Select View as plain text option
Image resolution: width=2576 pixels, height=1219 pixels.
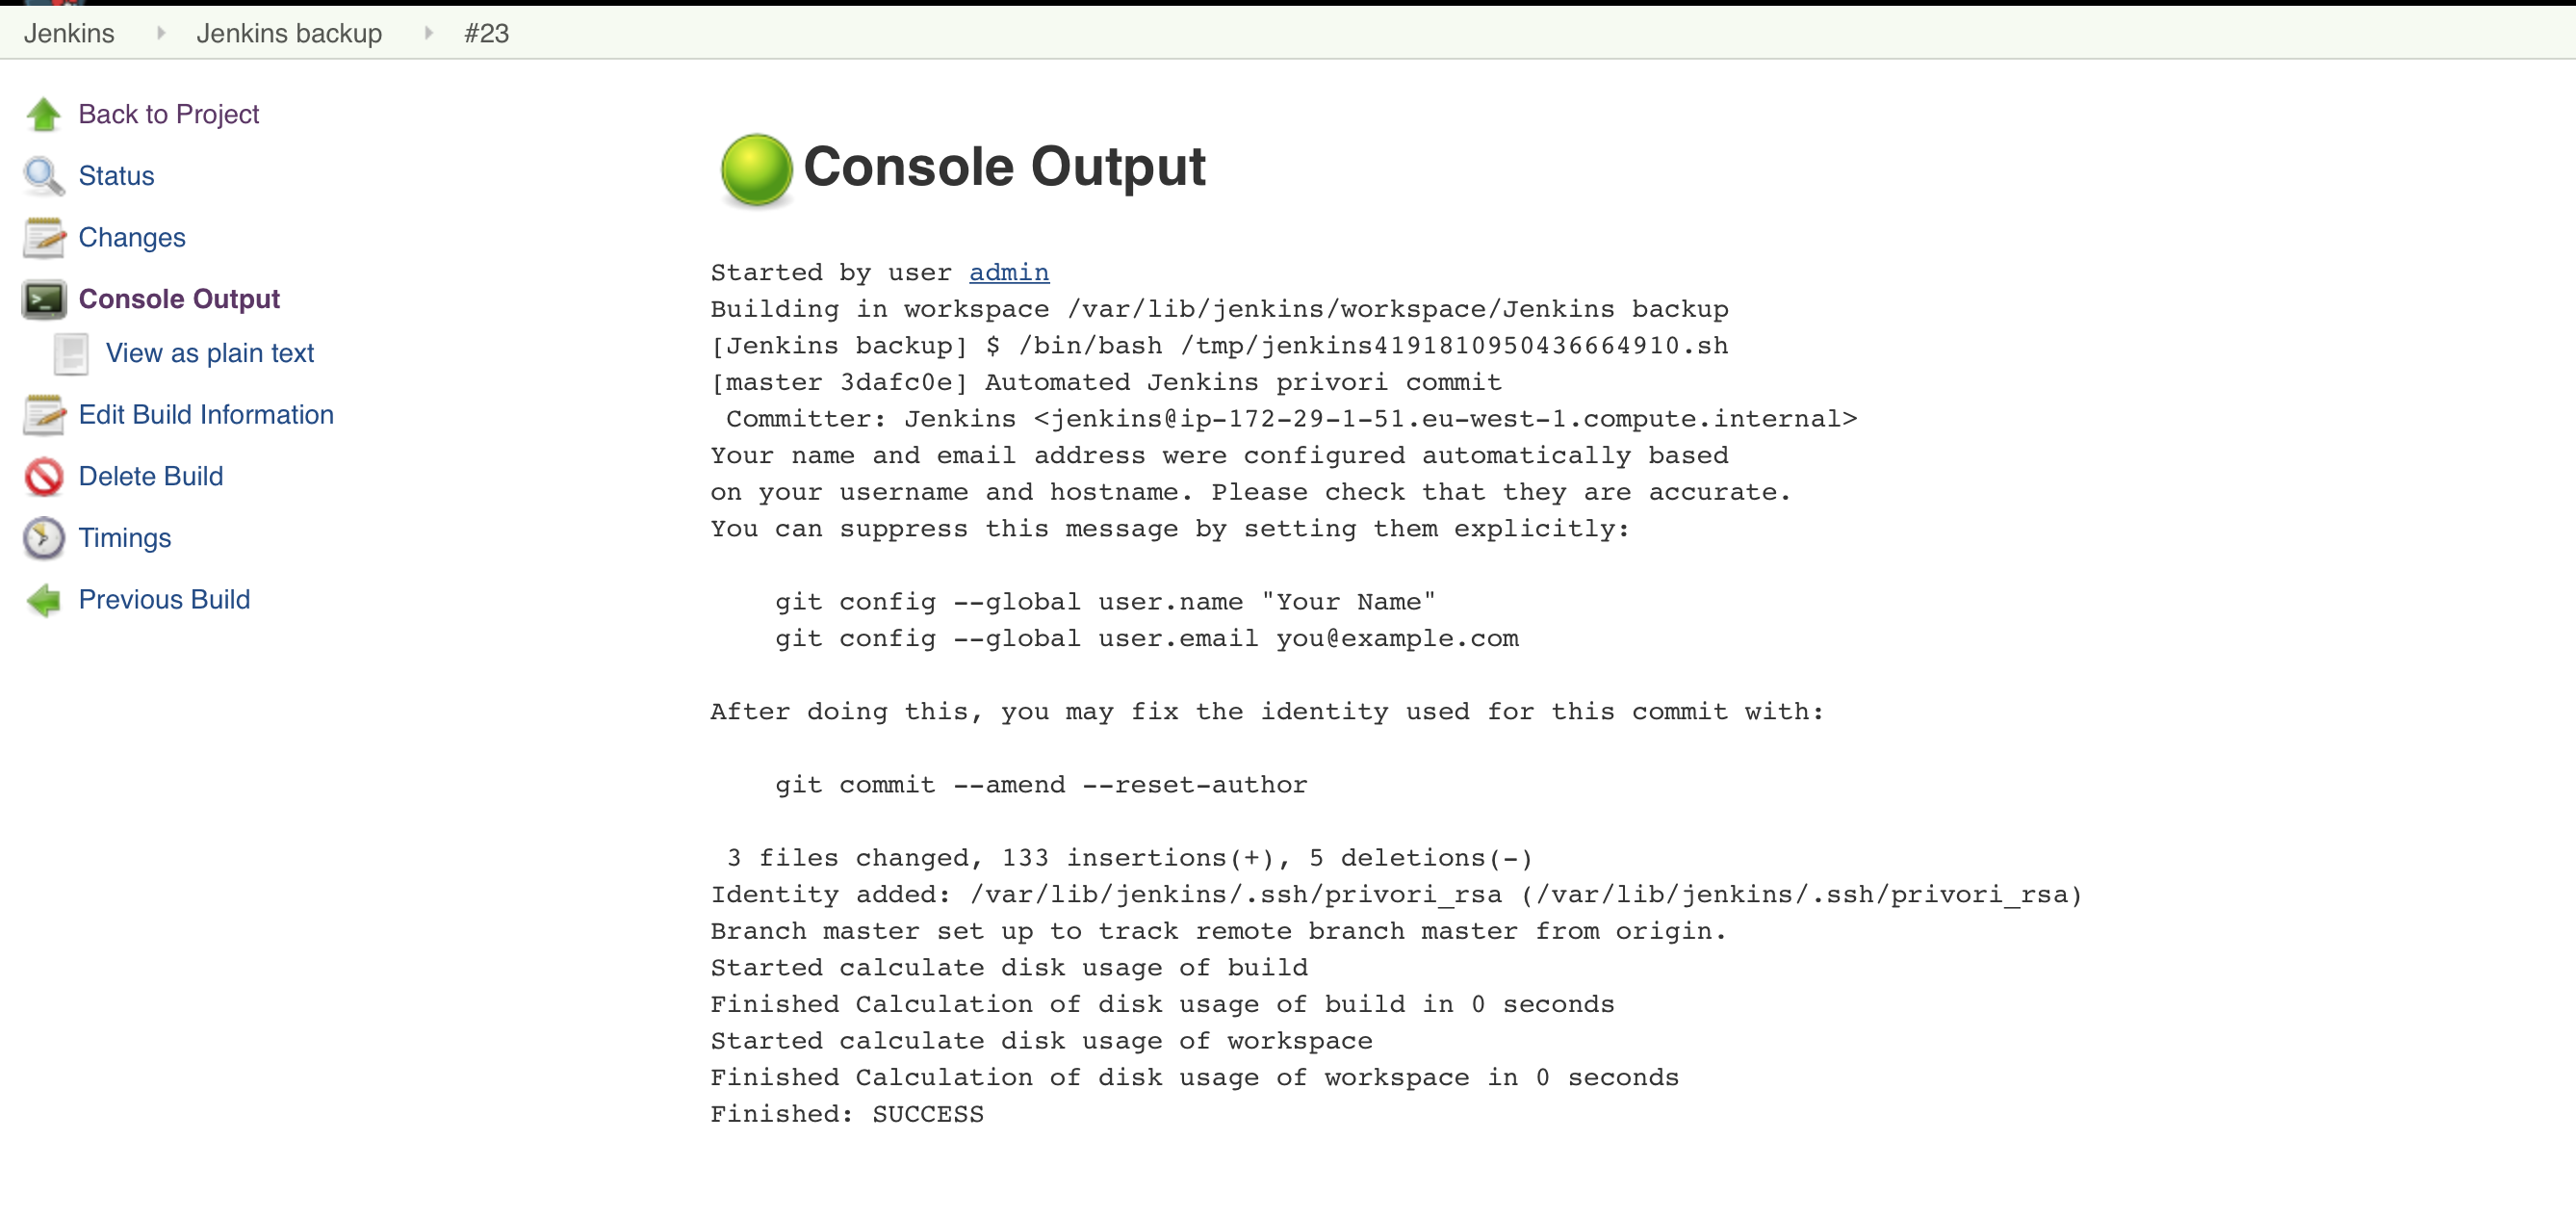[212, 353]
